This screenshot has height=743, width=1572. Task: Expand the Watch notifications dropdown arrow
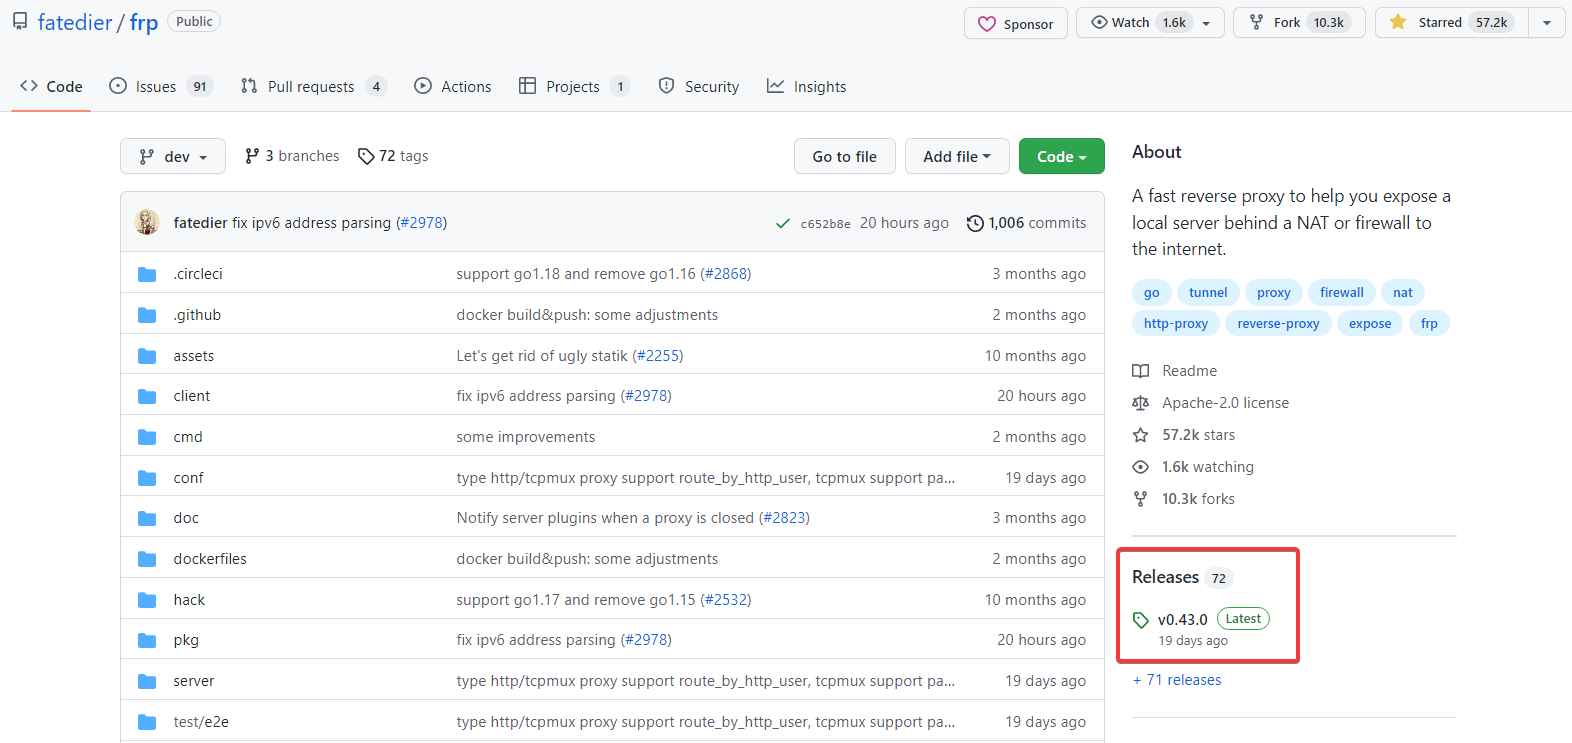[1207, 23]
